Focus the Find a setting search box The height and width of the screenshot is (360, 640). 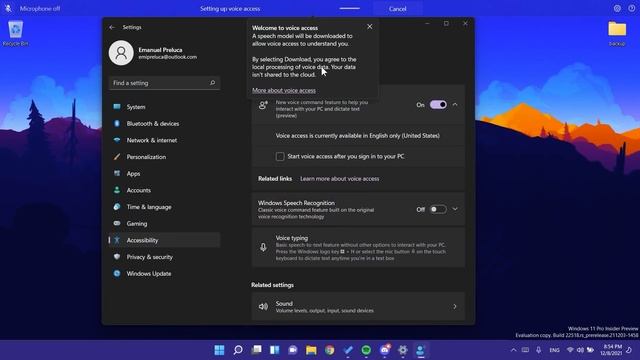point(164,83)
